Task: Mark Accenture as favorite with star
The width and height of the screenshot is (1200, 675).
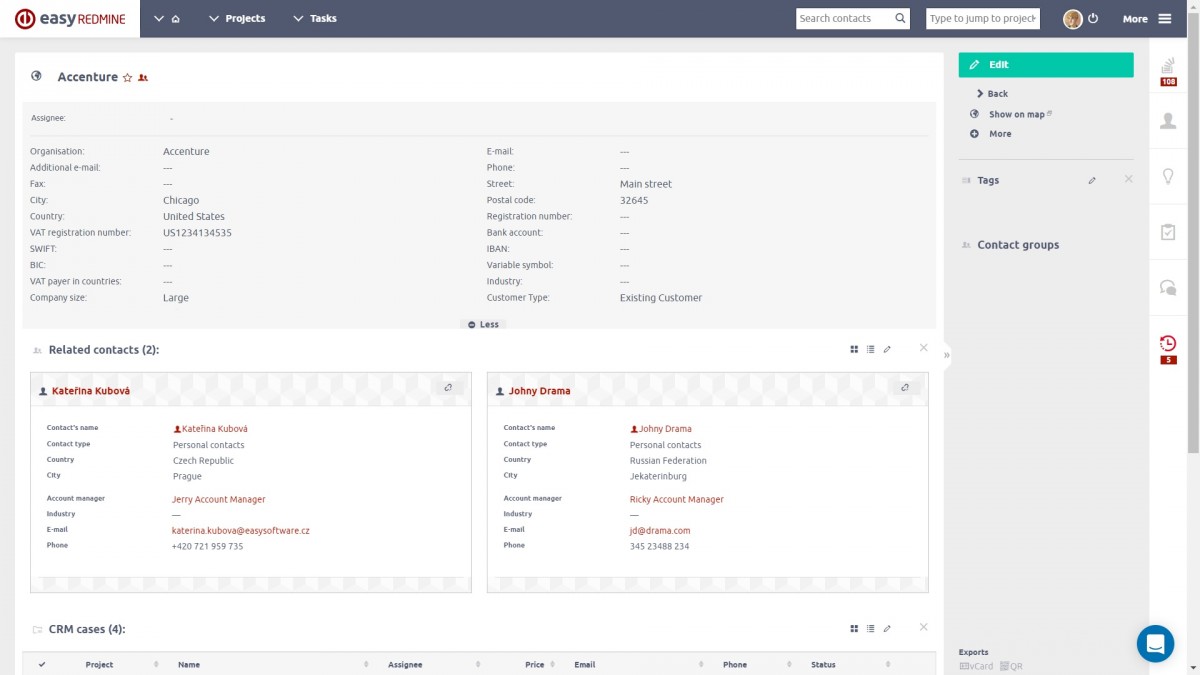Action: click(x=127, y=77)
